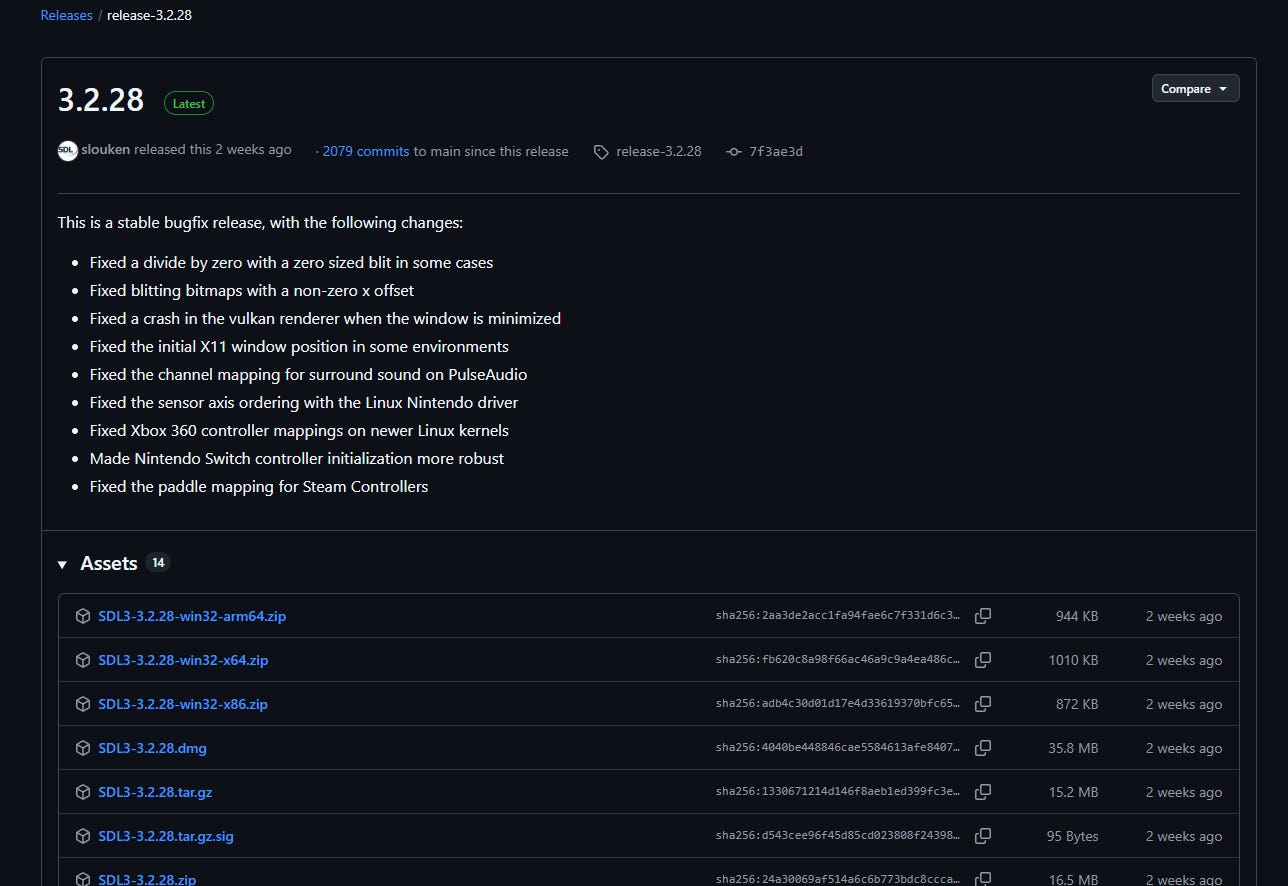The width and height of the screenshot is (1288, 886).
Task: Click hash text starting sha256:fb620c8a98f66ac
Action: [x=838, y=660]
